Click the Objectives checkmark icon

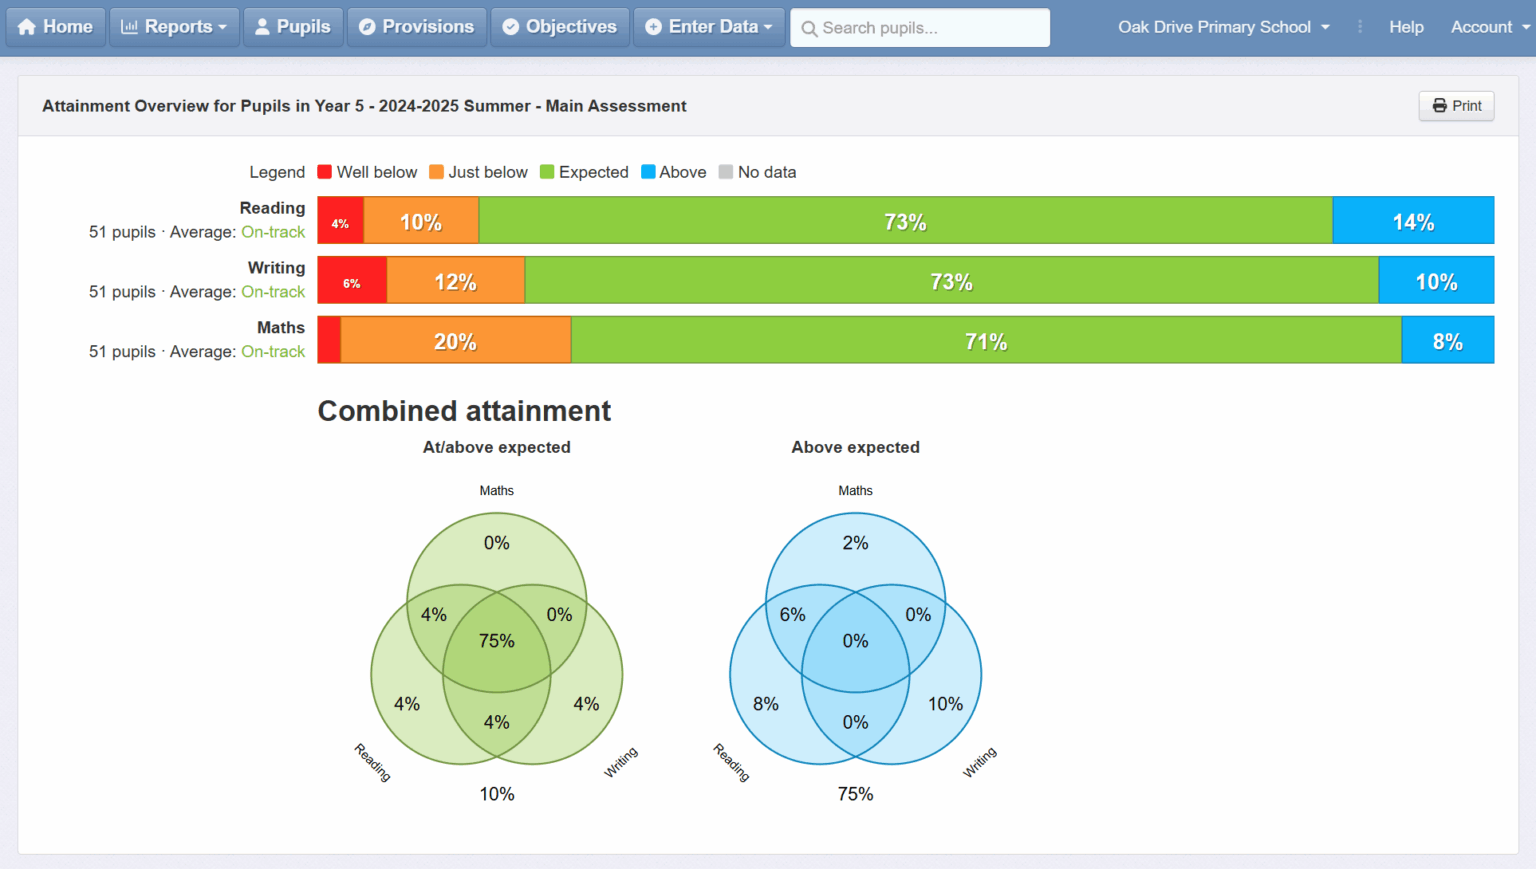[511, 27]
